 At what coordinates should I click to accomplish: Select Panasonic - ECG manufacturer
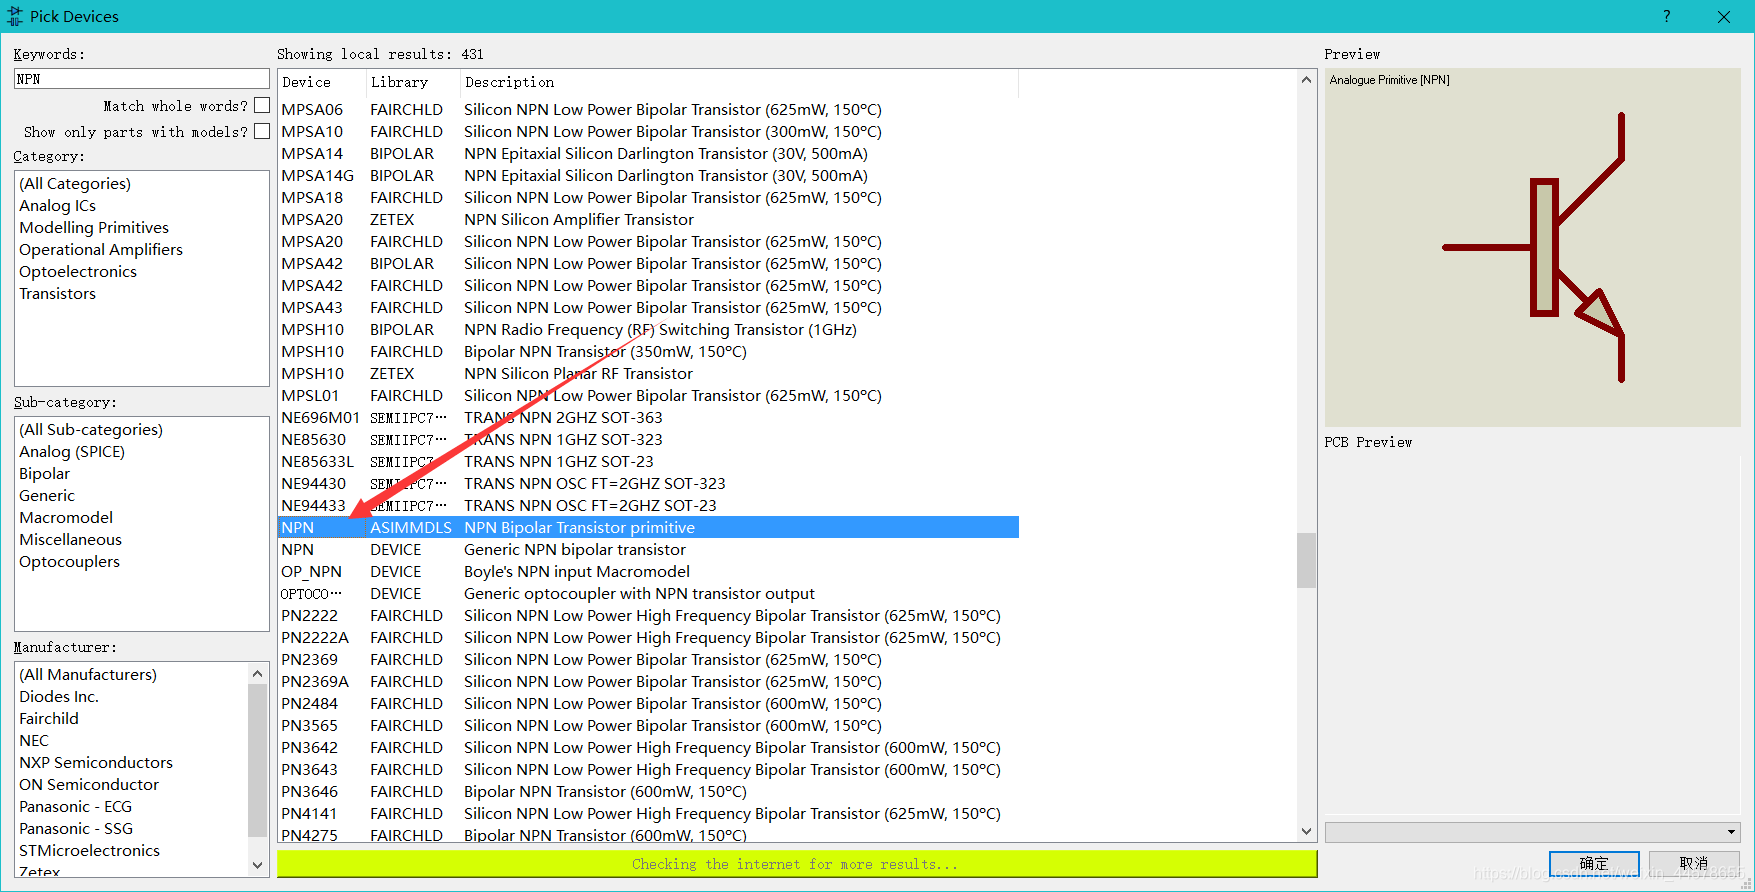point(76,806)
